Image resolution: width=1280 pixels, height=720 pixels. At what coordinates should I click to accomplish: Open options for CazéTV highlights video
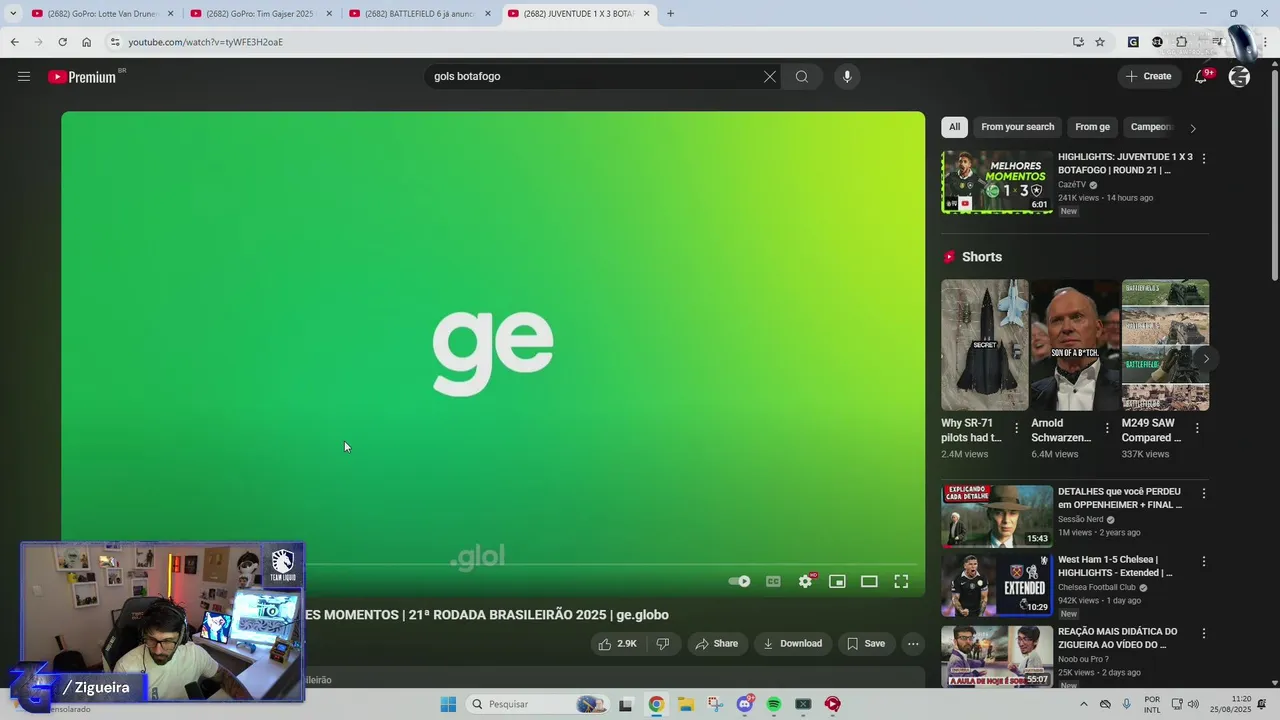point(1204,158)
